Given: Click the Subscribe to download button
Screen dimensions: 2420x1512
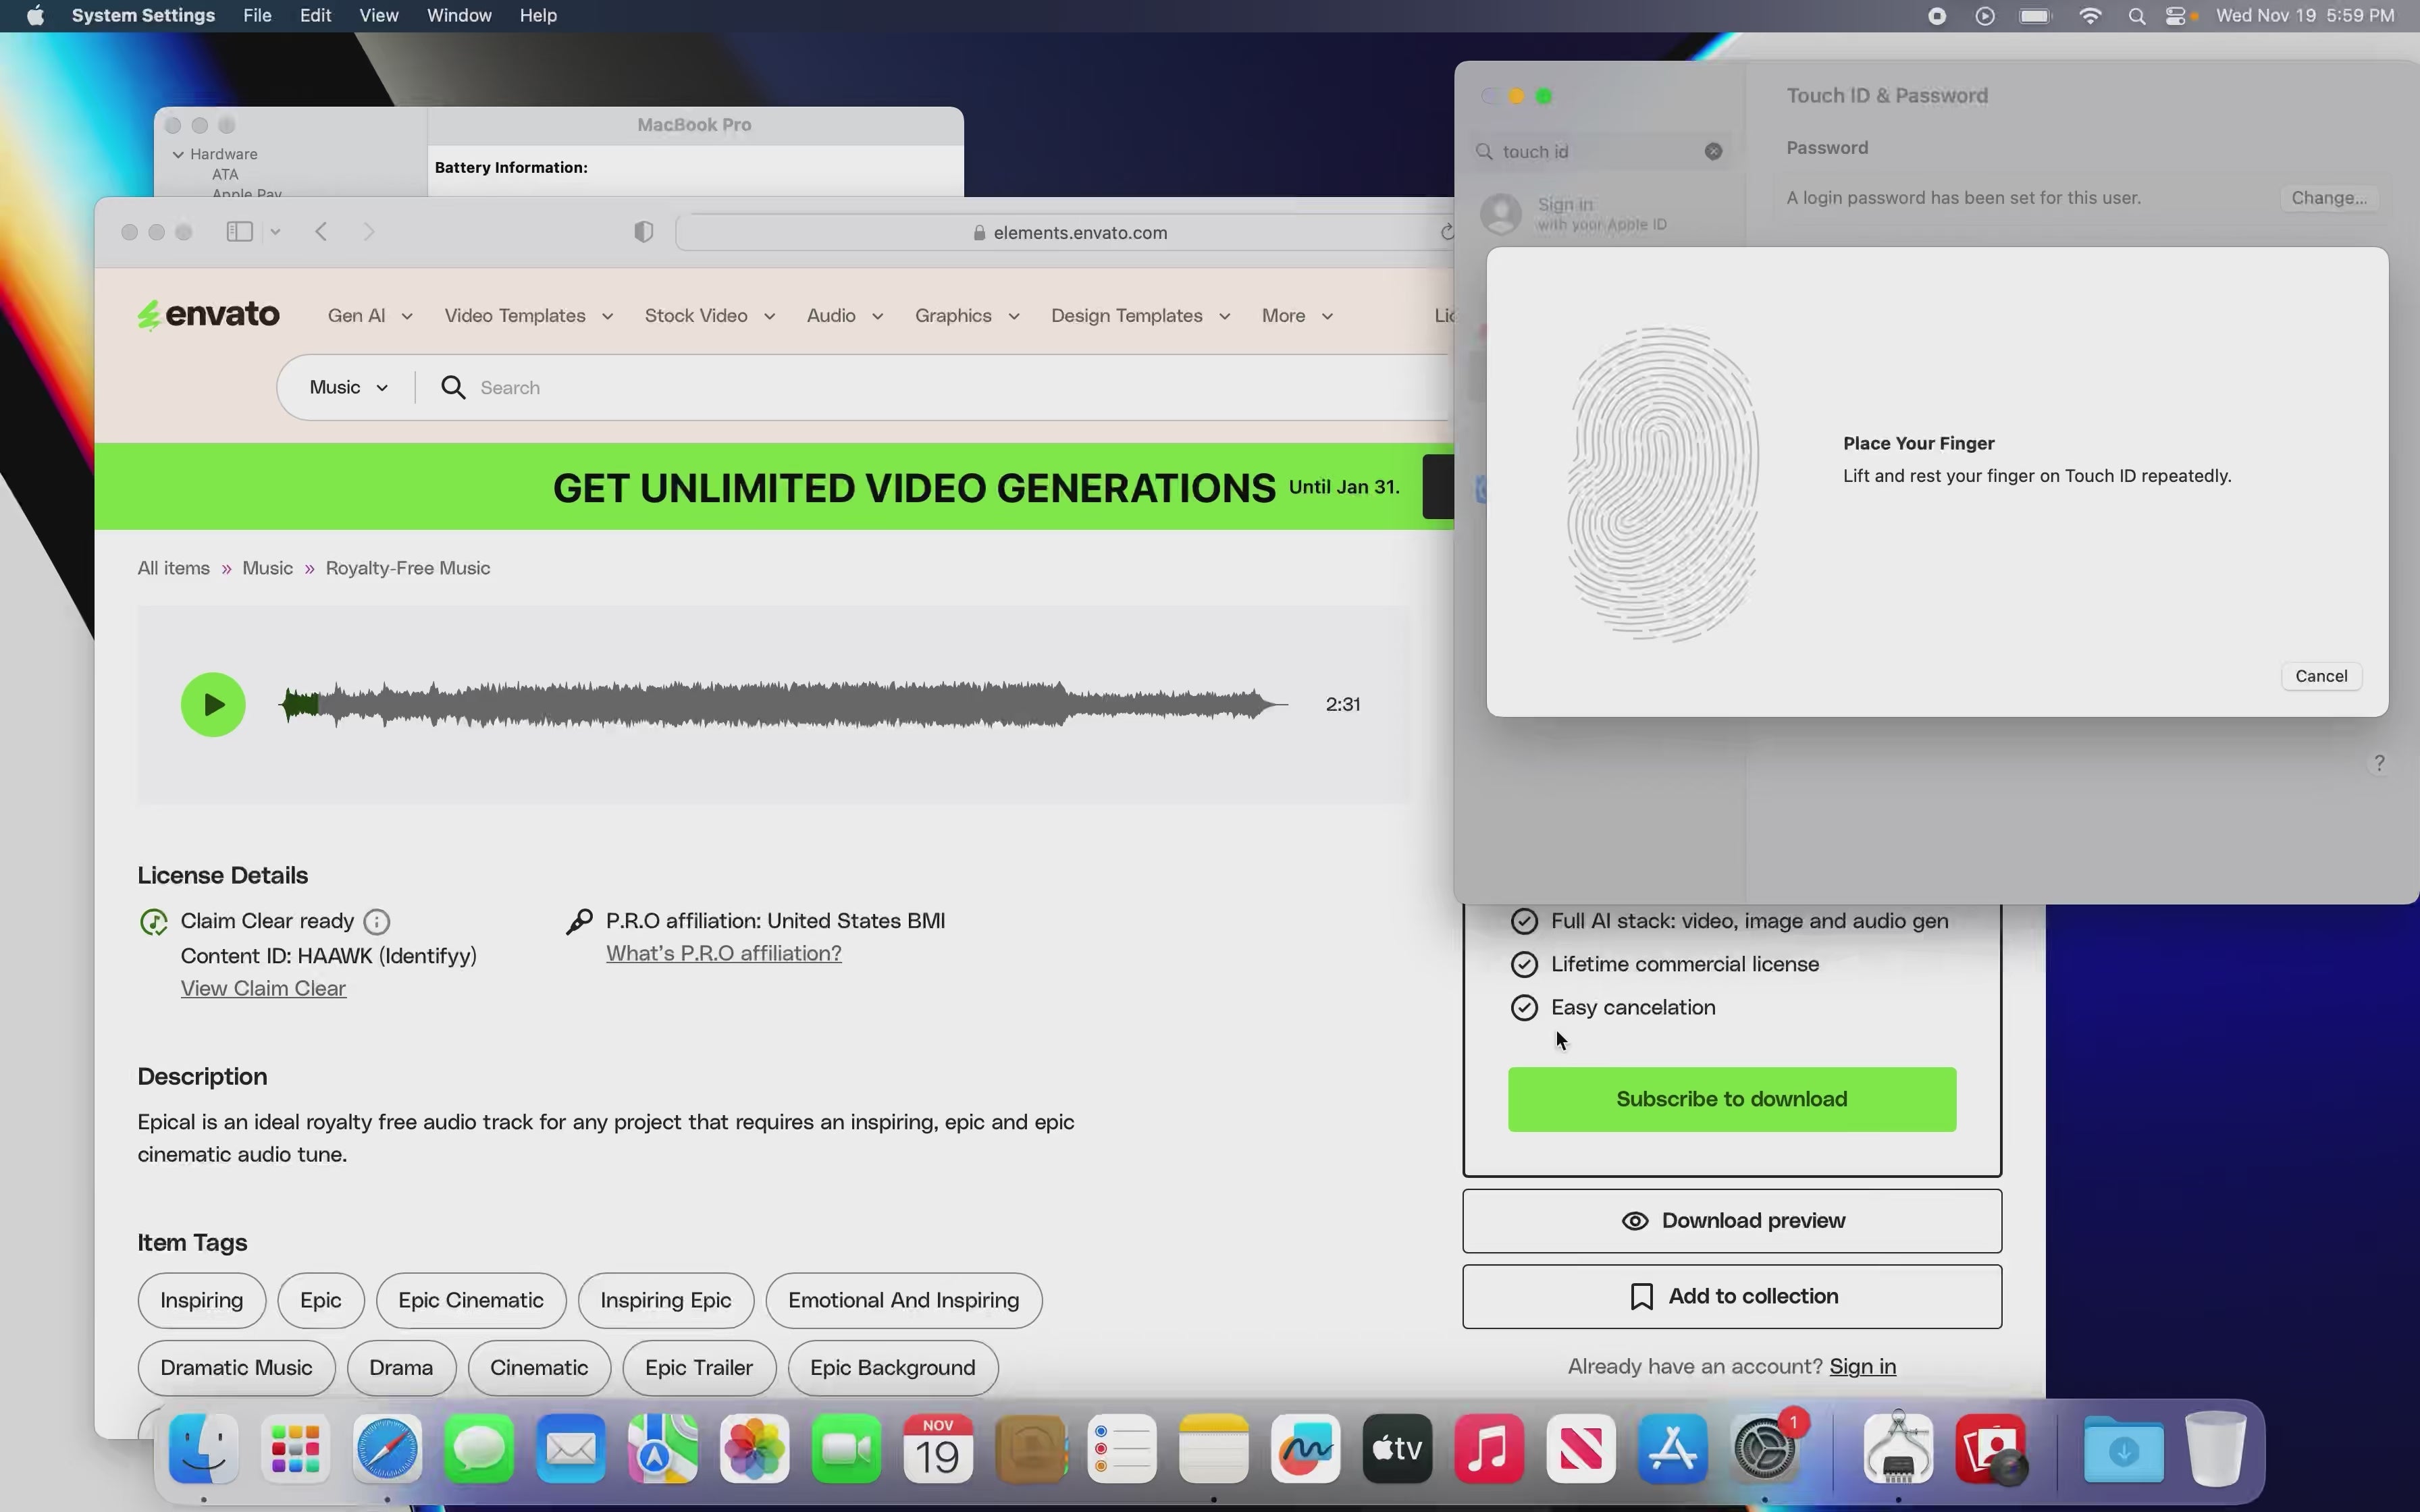Looking at the screenshot, I should tap(1730, 1098).
